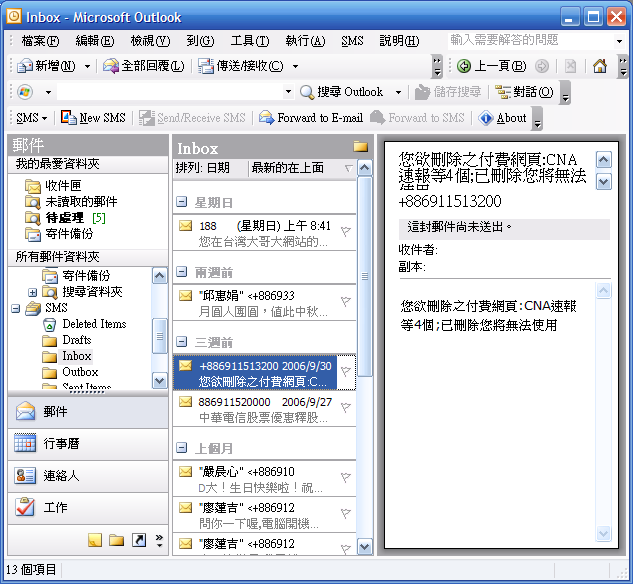Click 傳送/接收 send receive icon

click(x=206, y=66)
